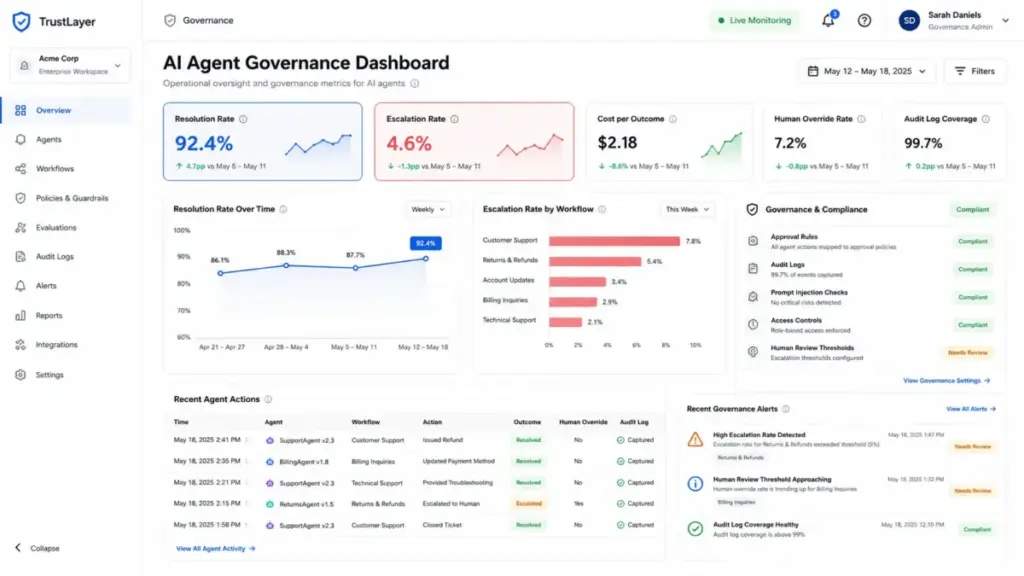The height and width of the screenshot is (576, 1024).
Task: Follow the View Governance Settings link
Action: (946, 380)
